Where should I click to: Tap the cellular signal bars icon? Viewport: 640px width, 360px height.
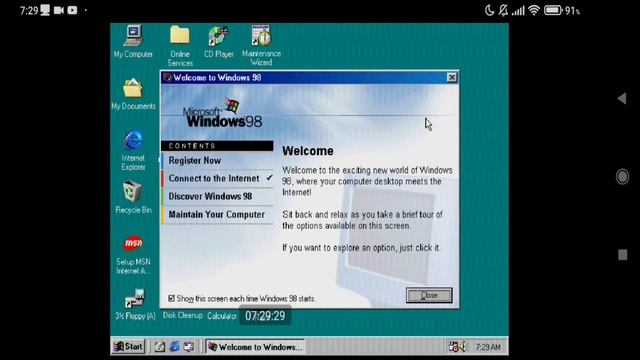tap(518, 10)
